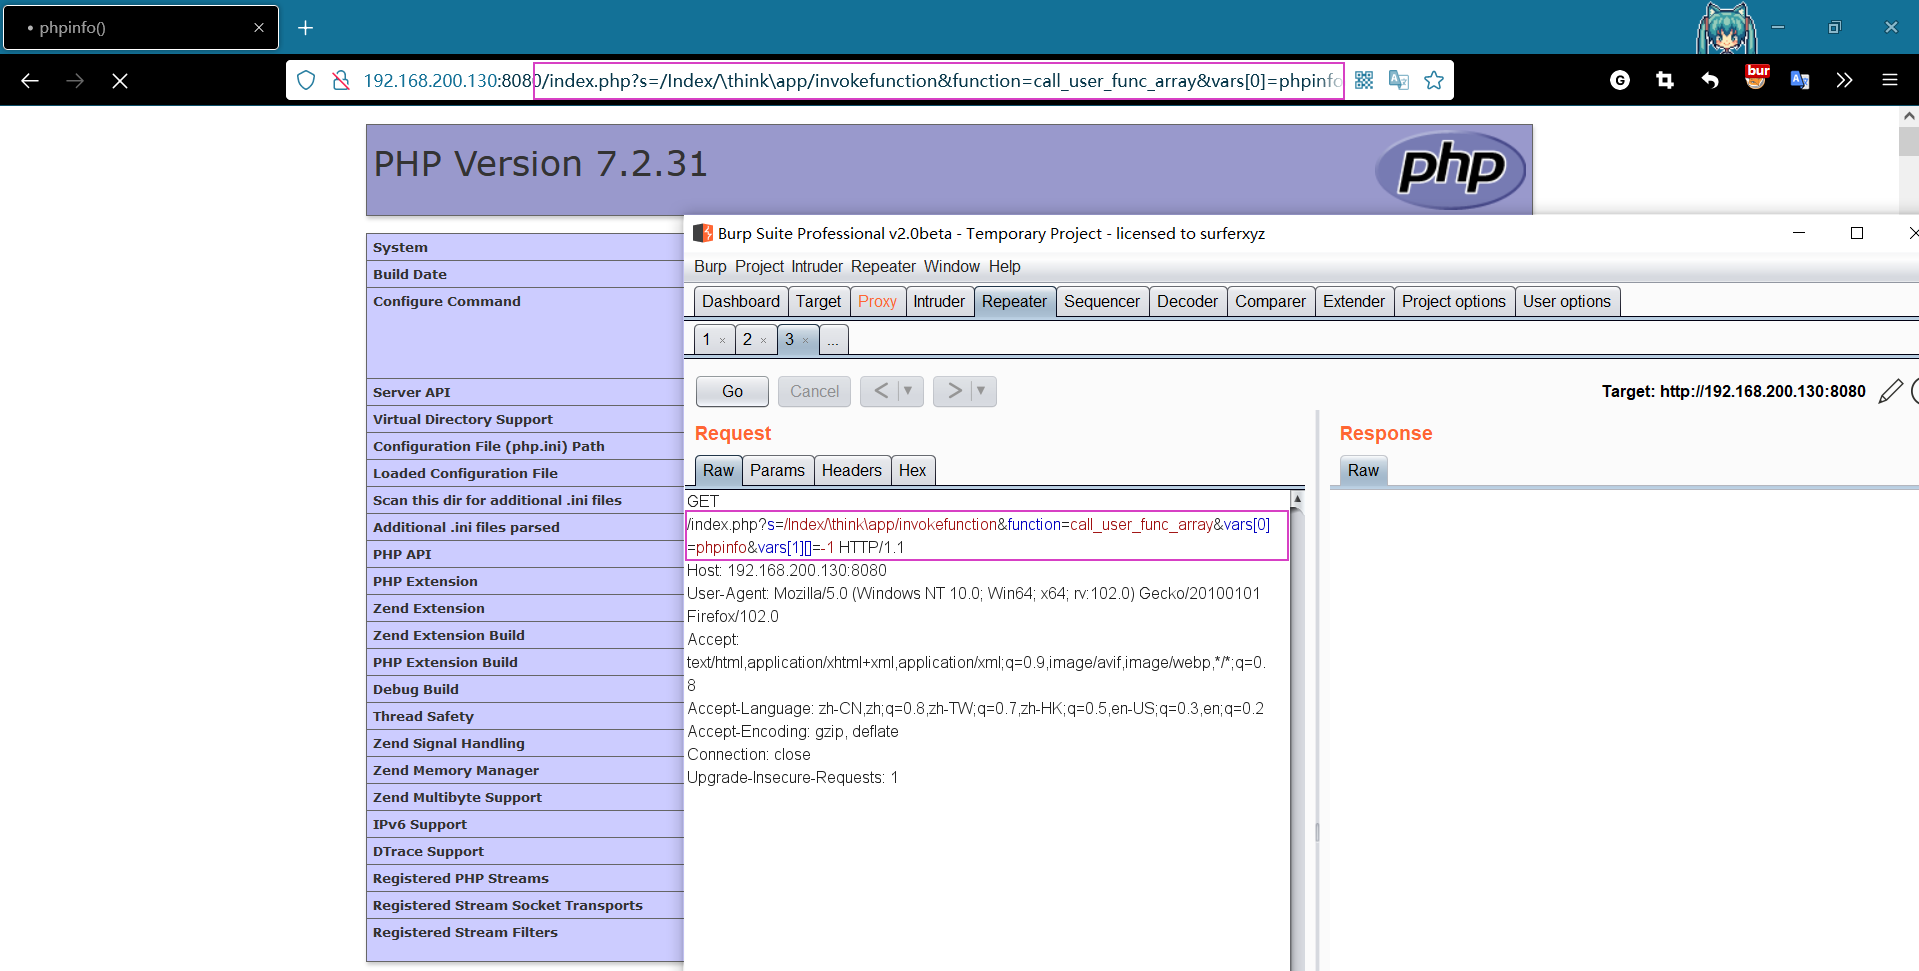Close the phpinfo() browser tab
The width and height of the screenshot is (1919, 971).
pos(259,28)
